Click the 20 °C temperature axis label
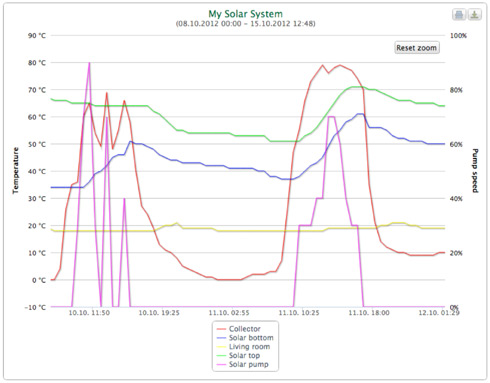 [37, 226]
